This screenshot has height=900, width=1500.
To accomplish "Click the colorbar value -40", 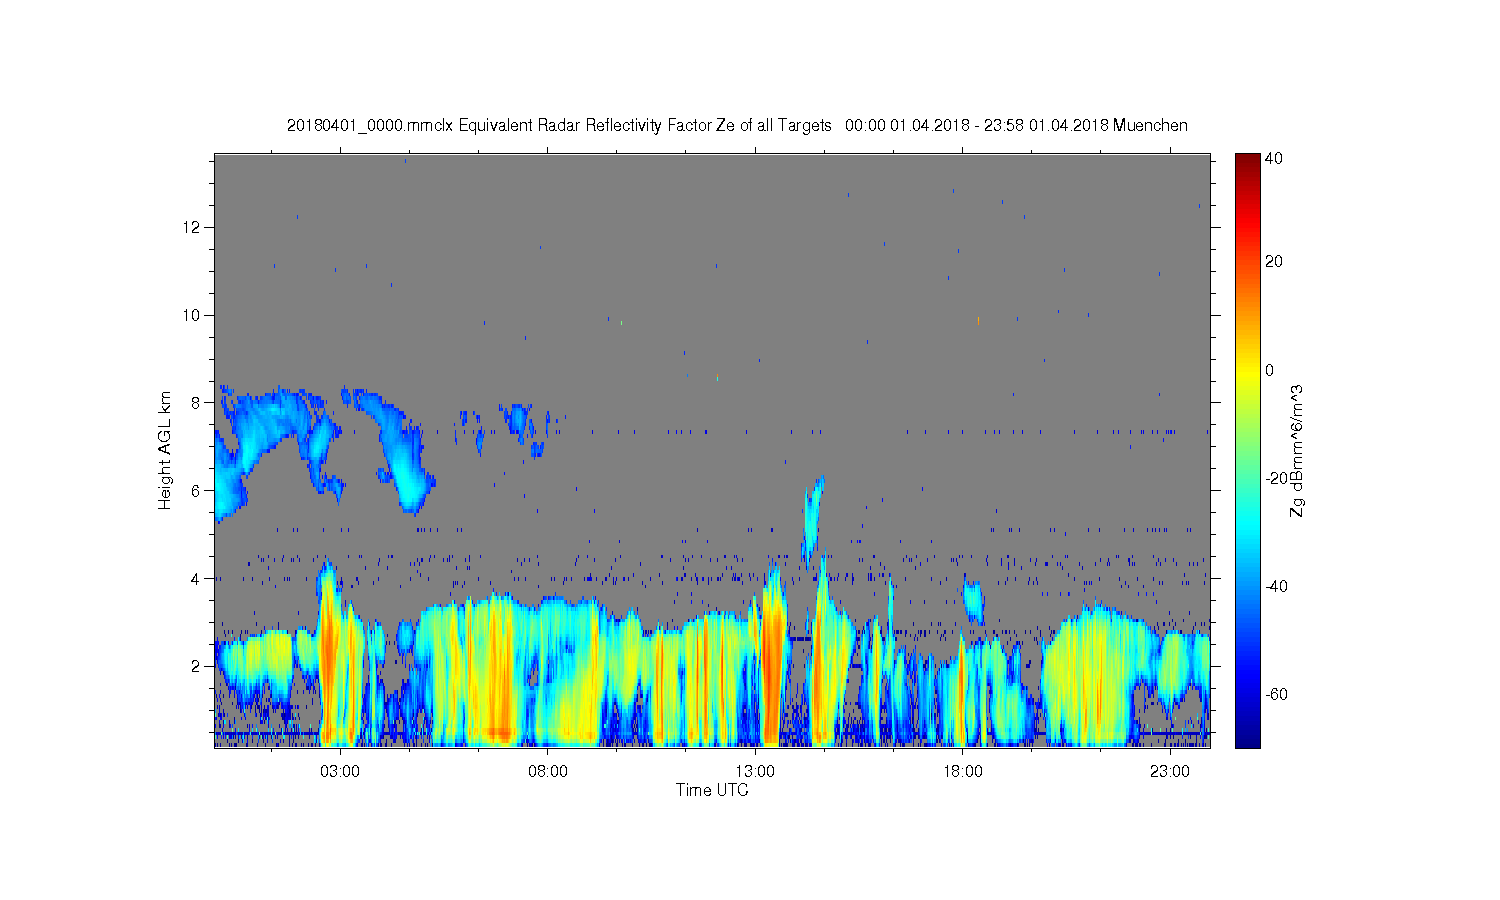I will point(1276,586).
